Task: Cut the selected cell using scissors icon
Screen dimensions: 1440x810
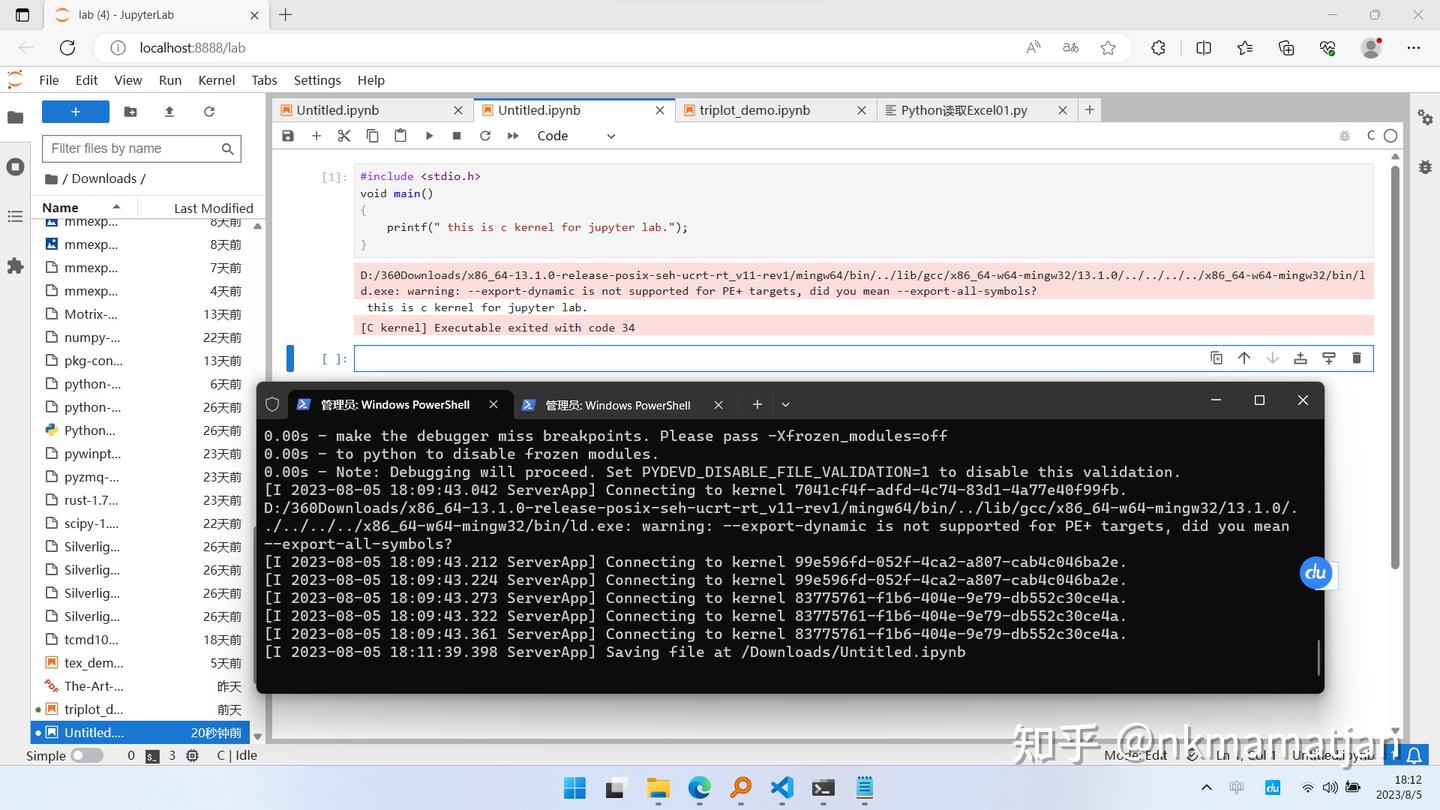Action: click(343, 135)
